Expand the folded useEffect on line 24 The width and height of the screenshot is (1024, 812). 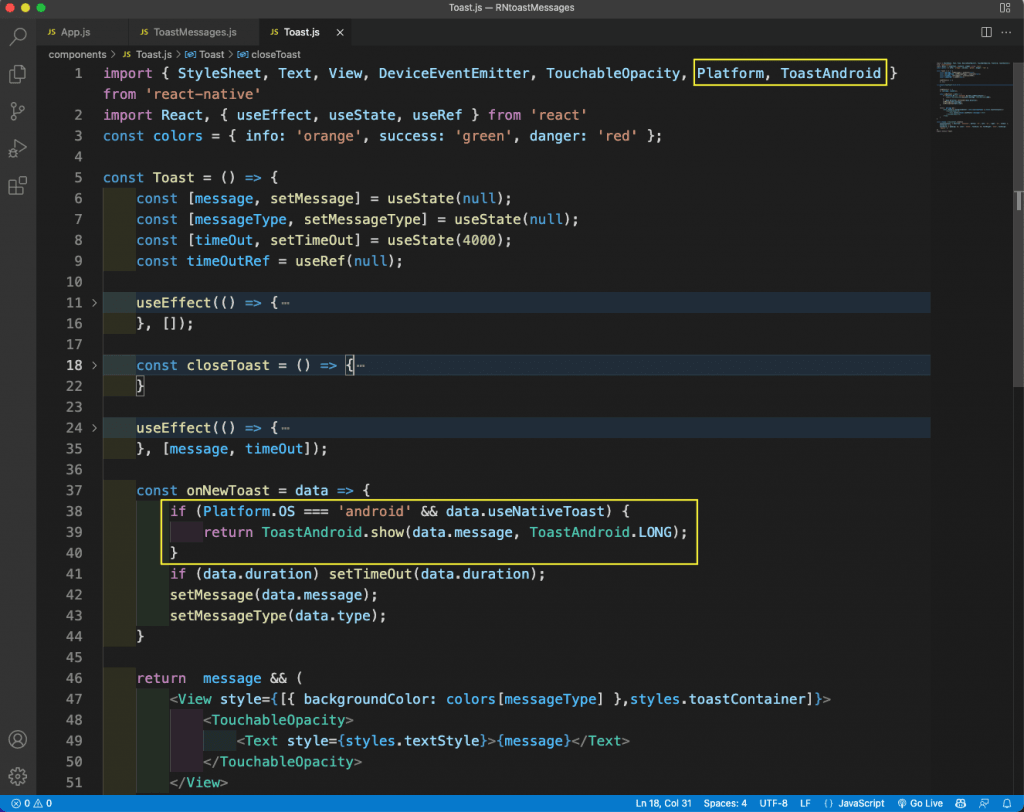coord(93,427)
